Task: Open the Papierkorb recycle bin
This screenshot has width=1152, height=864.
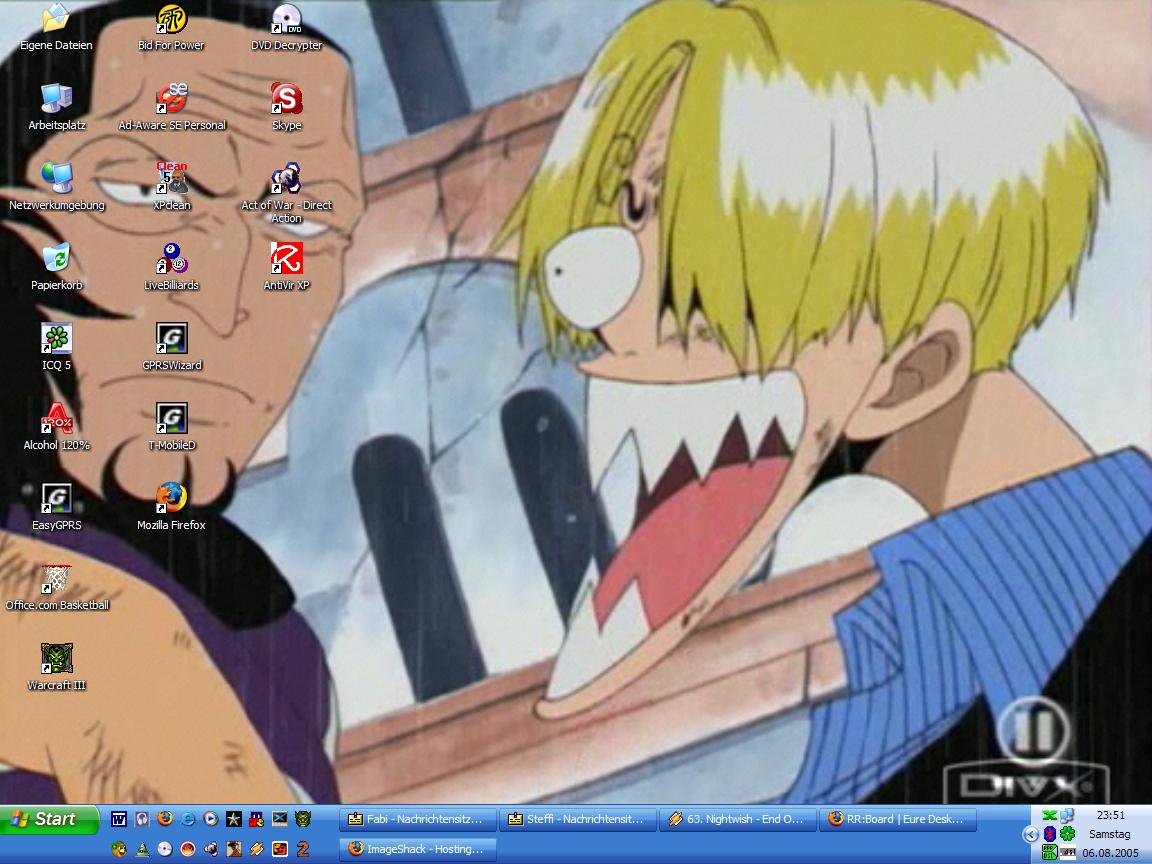Action: click(x=57, y=267)
